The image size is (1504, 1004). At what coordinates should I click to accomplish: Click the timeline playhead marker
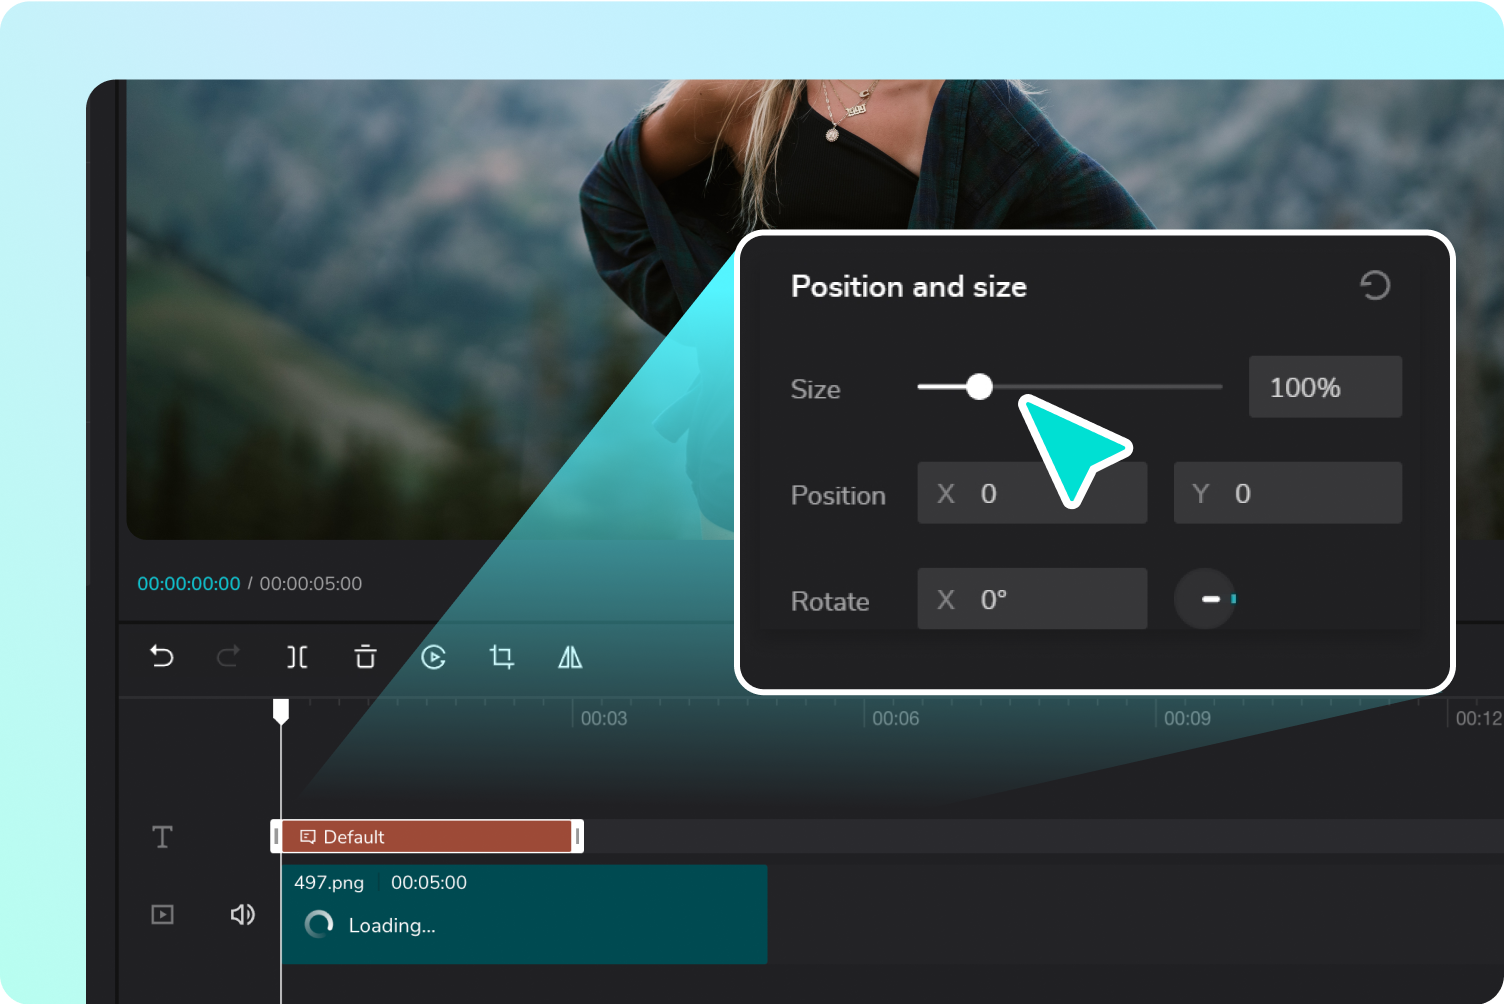coord(281,711)
